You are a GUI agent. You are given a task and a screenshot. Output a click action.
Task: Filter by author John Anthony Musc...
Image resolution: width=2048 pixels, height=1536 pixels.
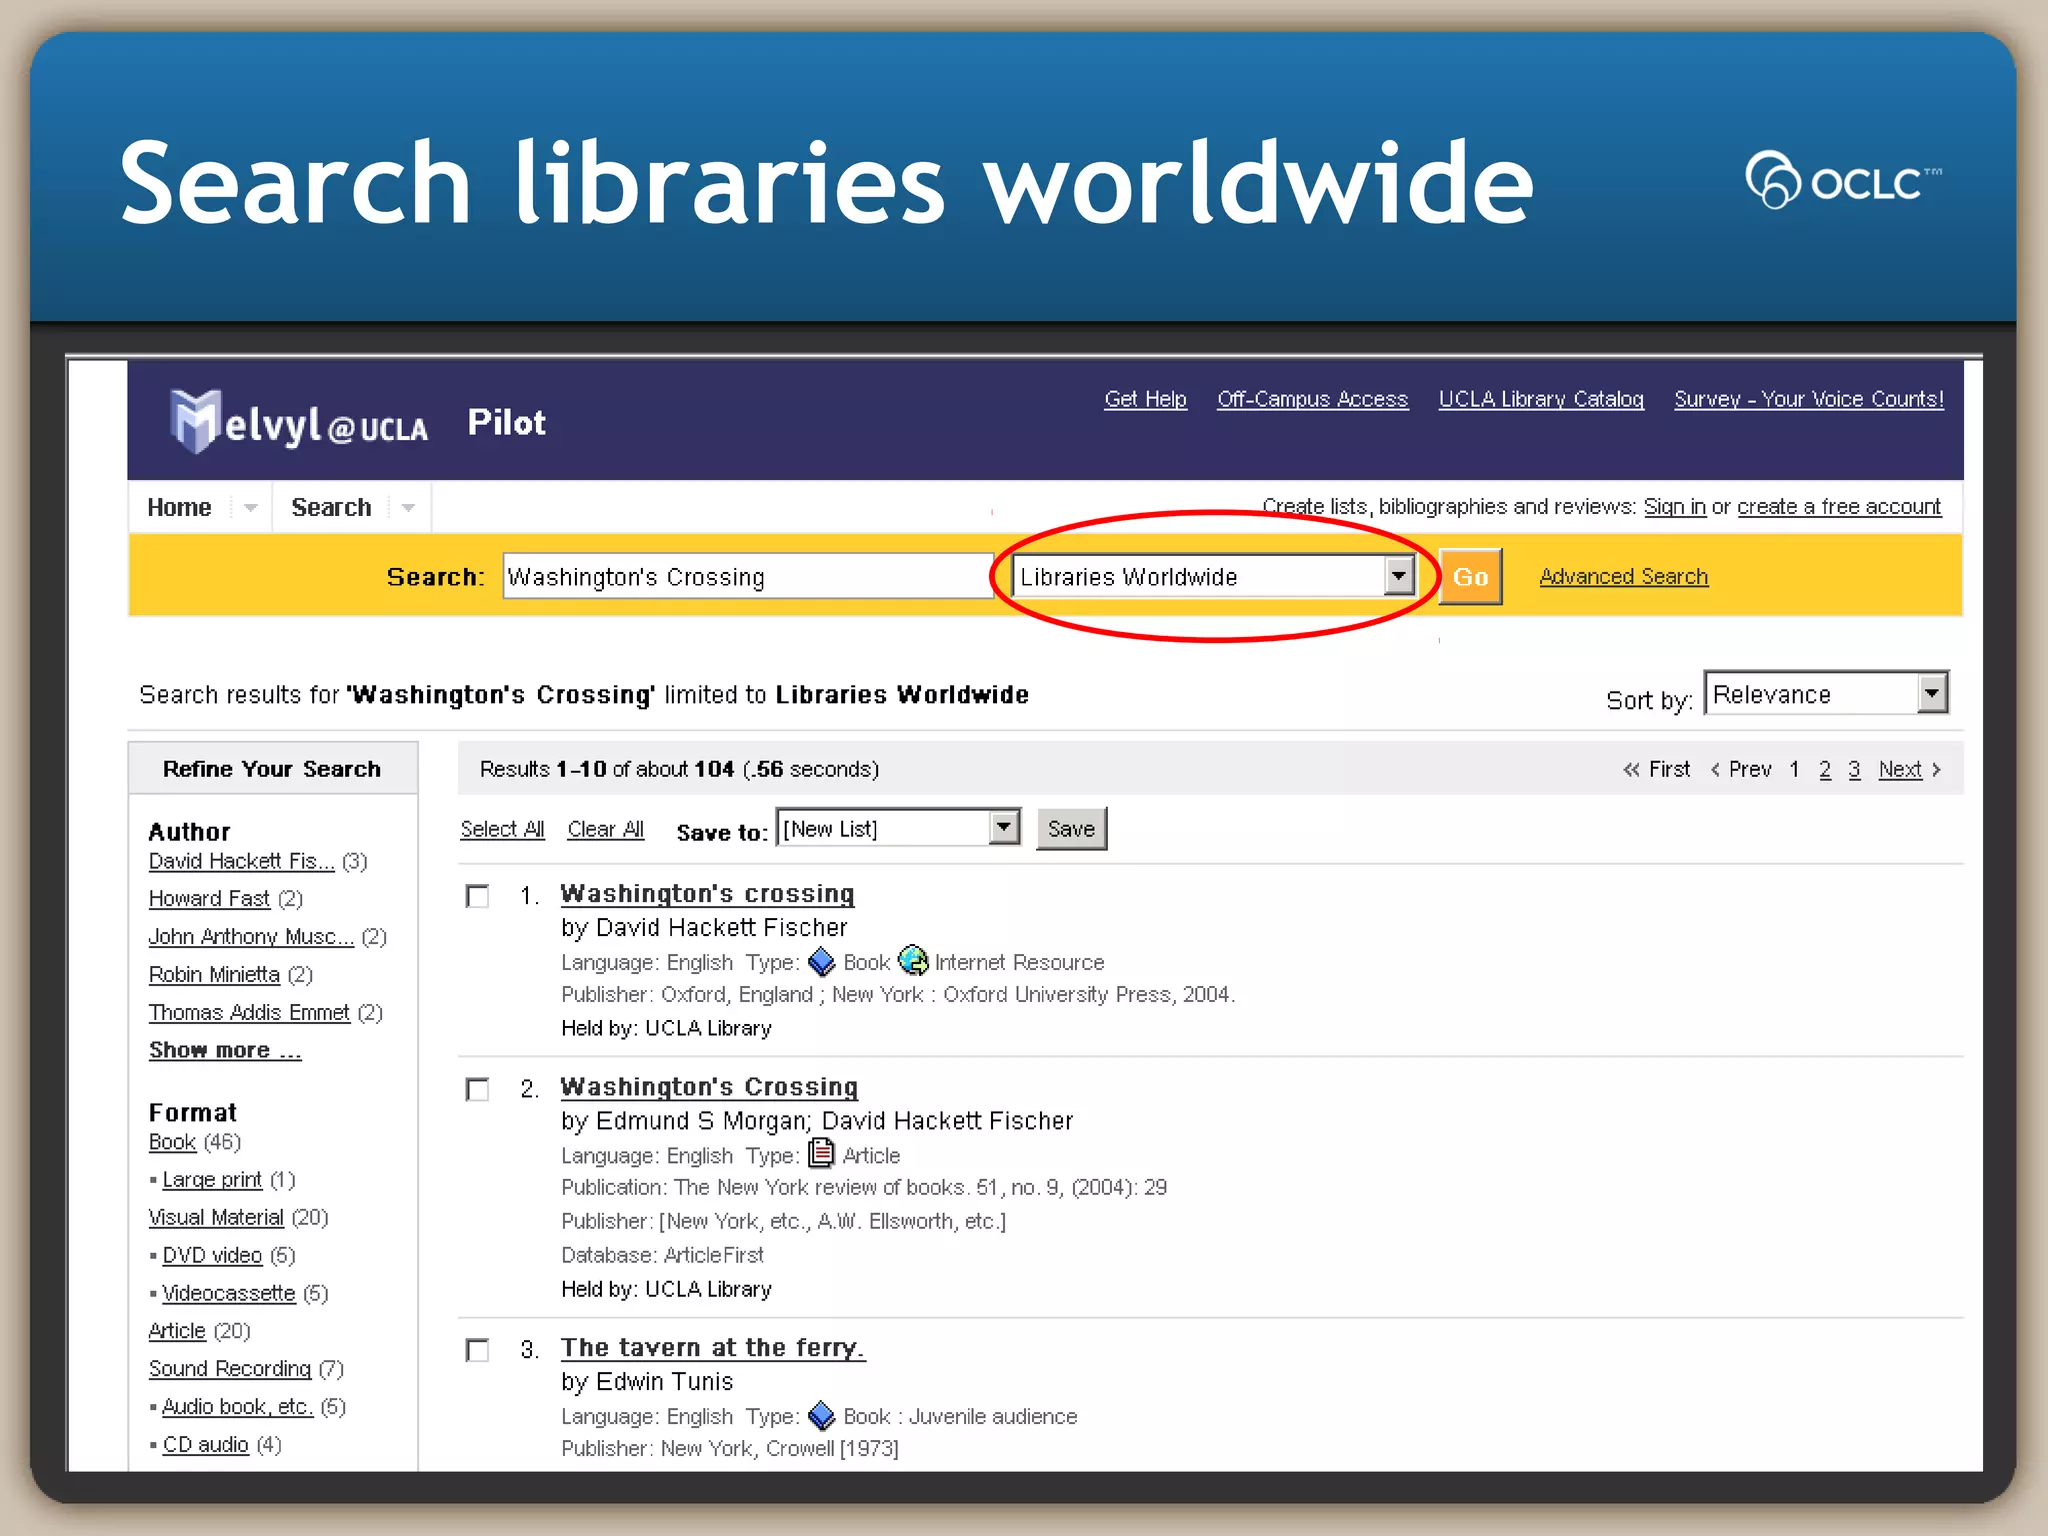coord(251,936)
